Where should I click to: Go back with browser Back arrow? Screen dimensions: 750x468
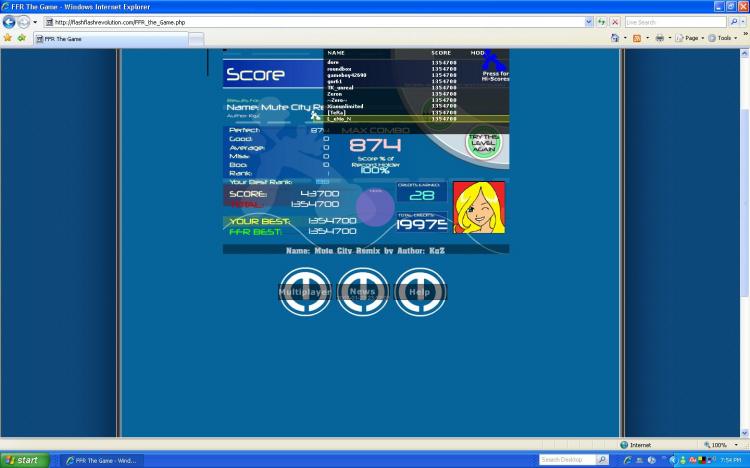point(9,22)
